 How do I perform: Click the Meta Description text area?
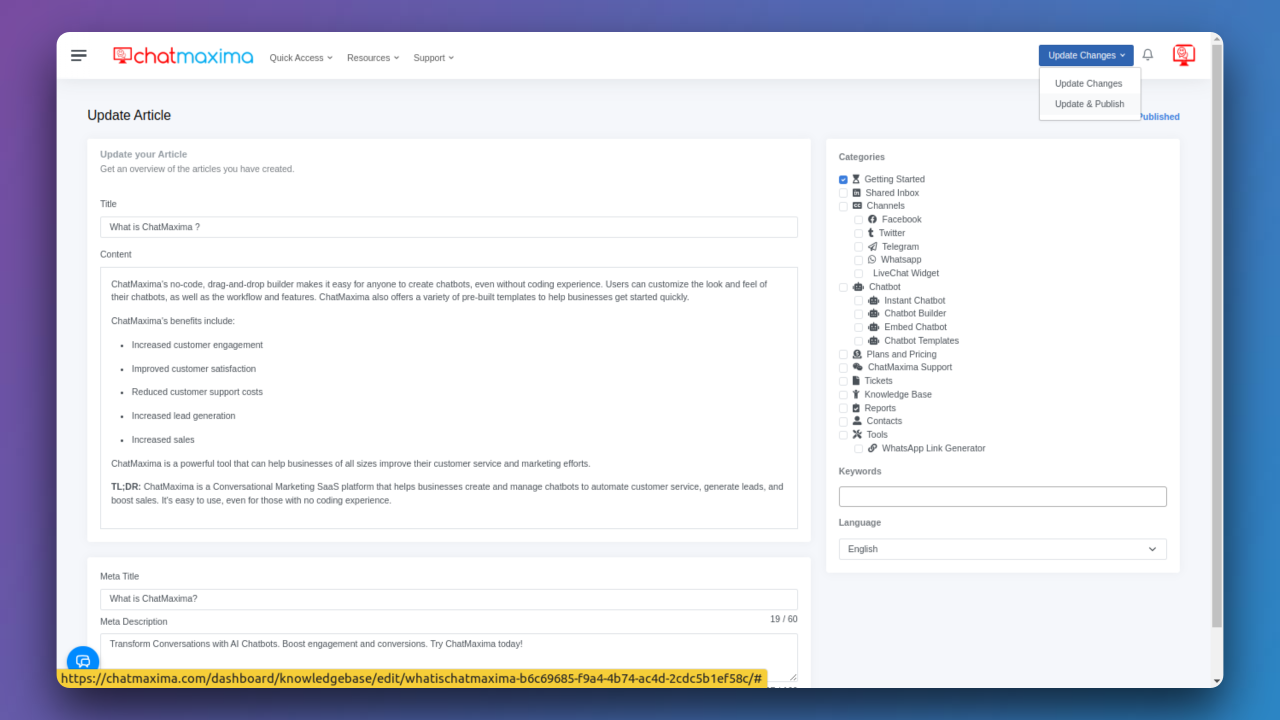[x=449, y=657]
